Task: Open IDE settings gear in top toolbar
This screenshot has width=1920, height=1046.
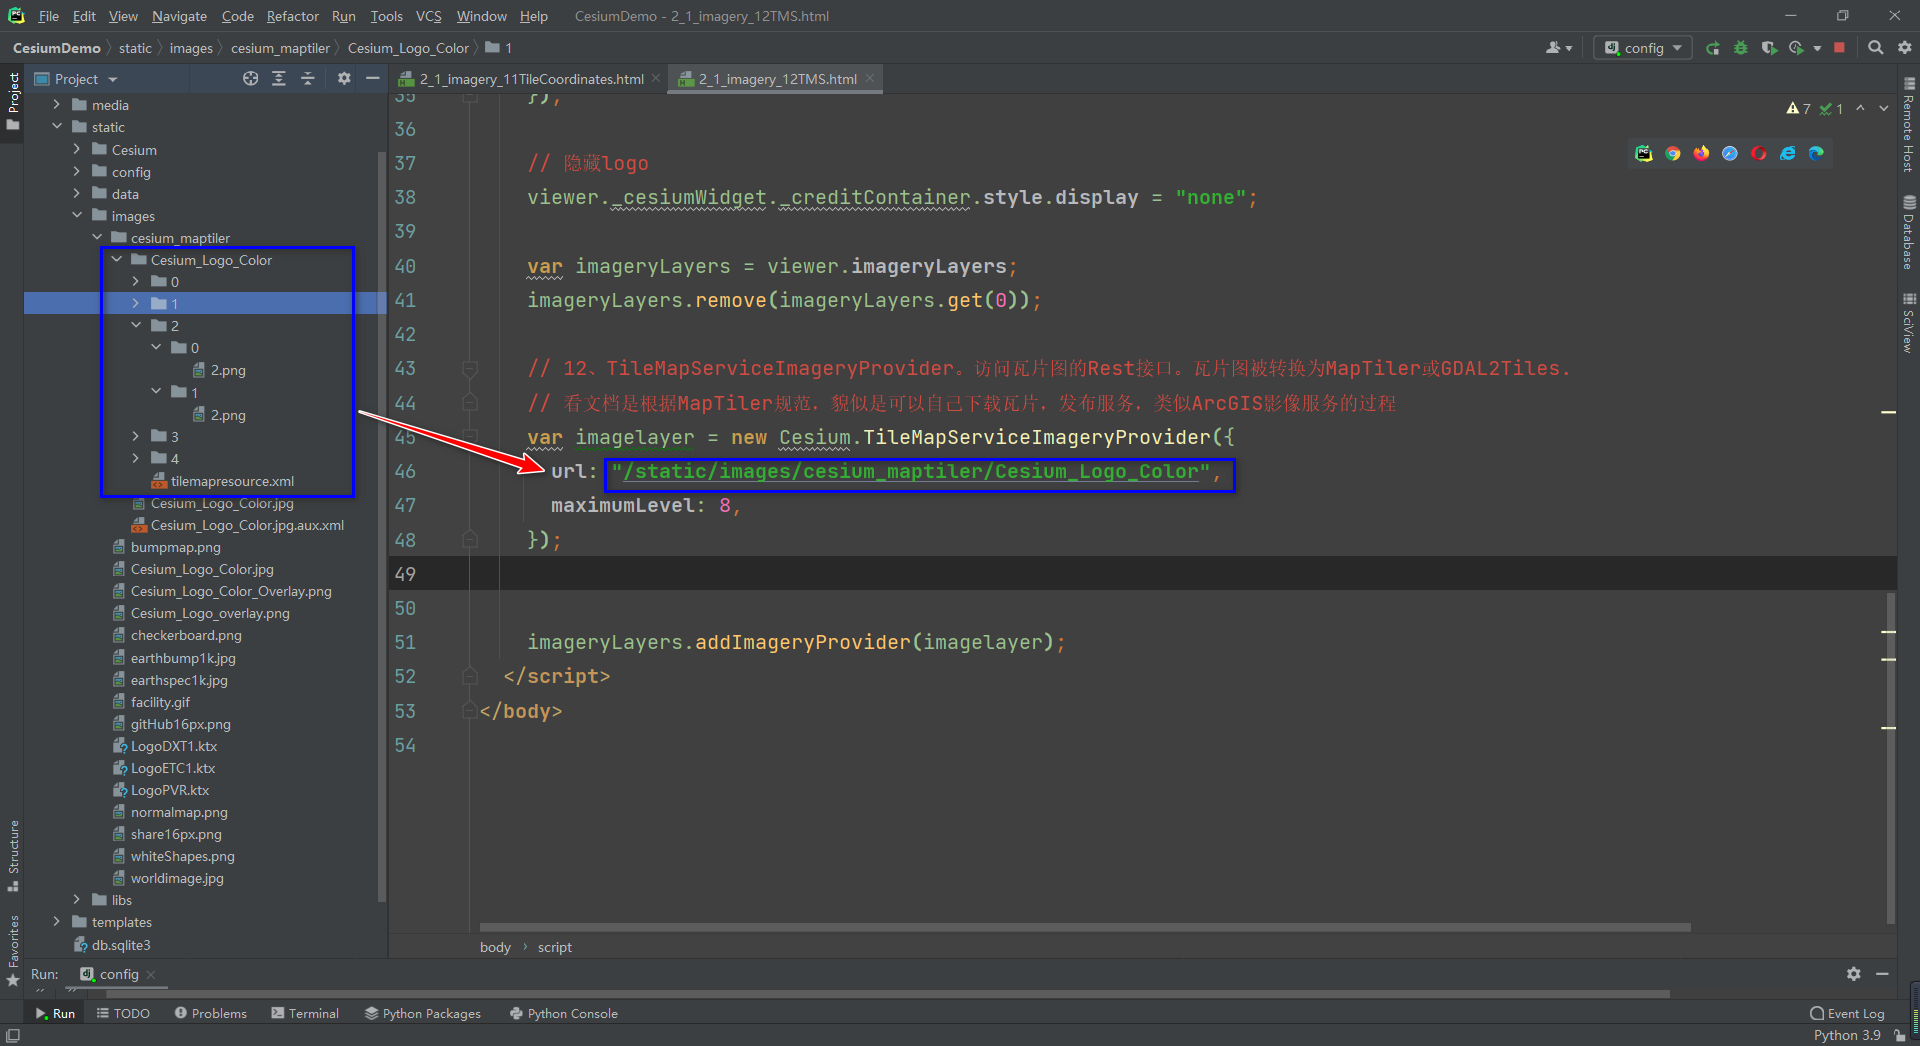Action: [1904, 48]
